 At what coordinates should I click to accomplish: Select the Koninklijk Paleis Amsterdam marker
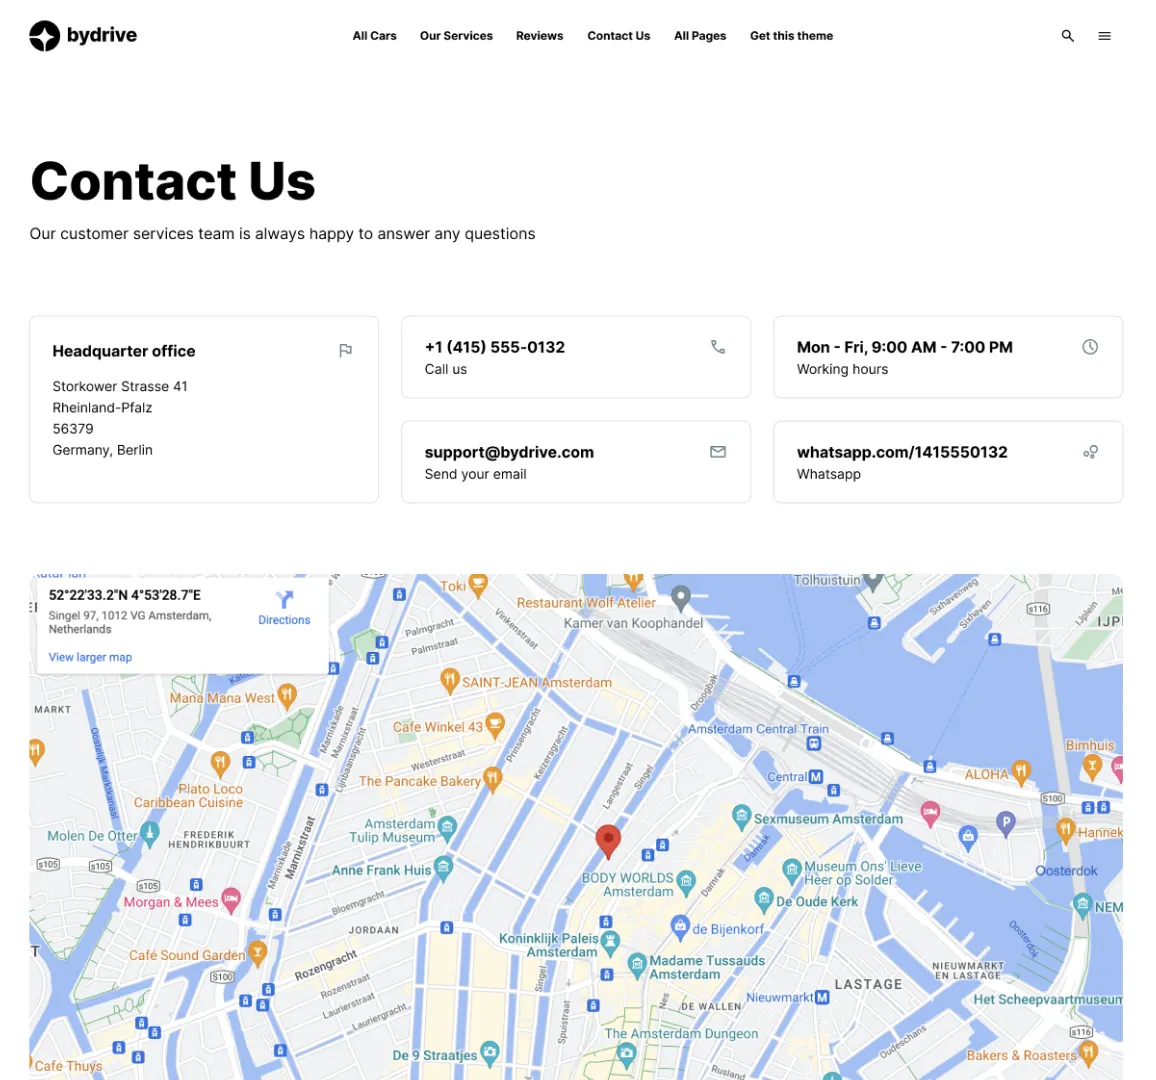[x=609, y=941]
